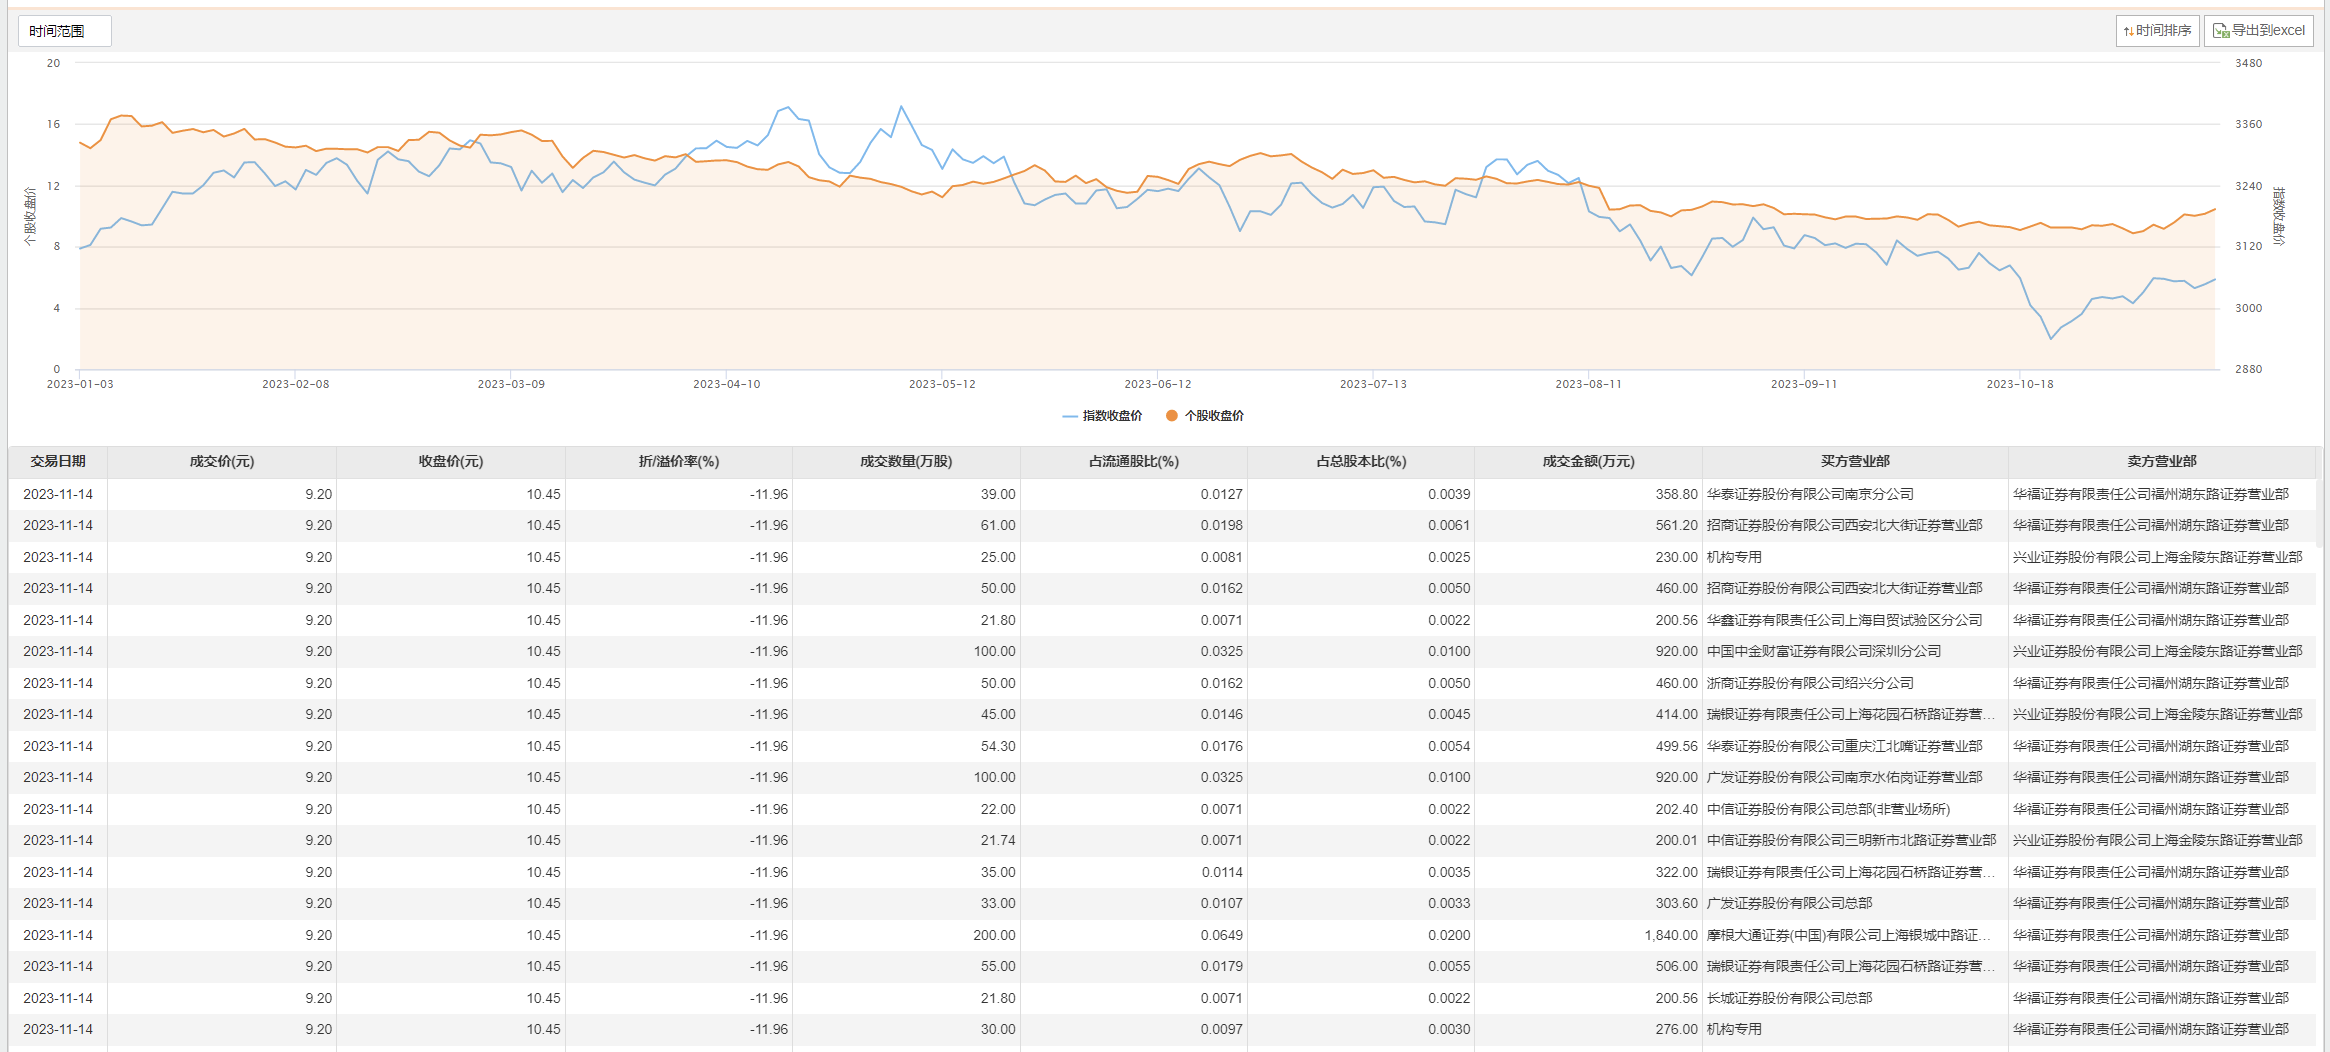This screenshot has height=1052, width=2330.
Task: Click the 中国中金财富证券 buyer cell
Action: pos(1823,652)
